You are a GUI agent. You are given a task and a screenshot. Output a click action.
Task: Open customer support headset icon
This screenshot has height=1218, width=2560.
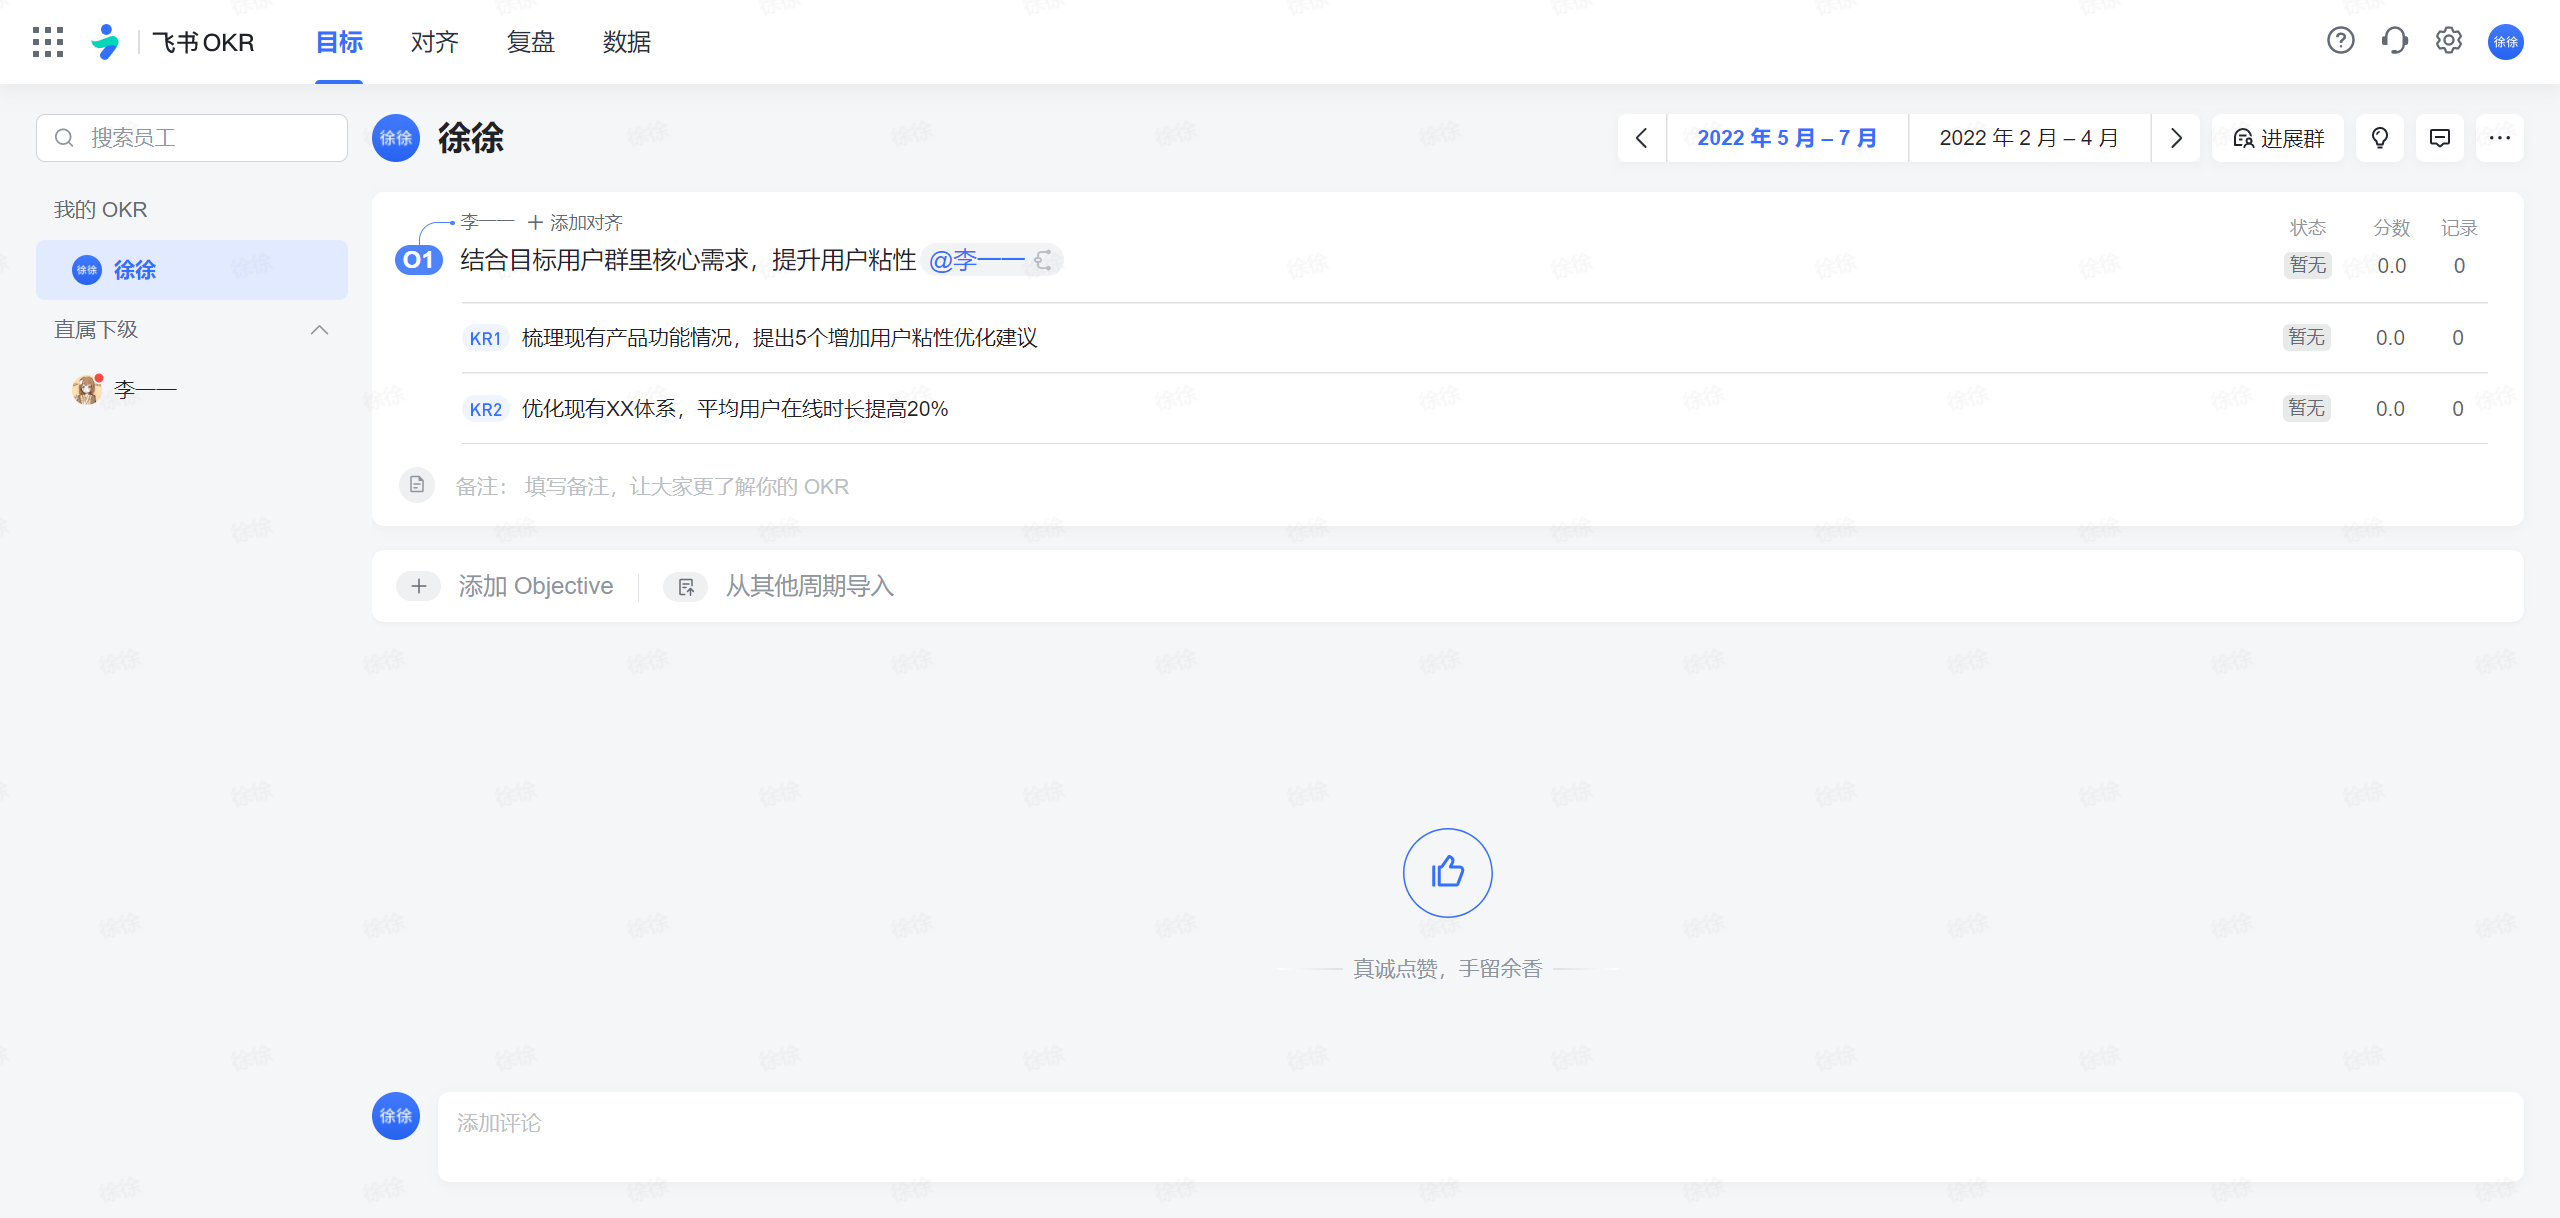coord(2394,41)
